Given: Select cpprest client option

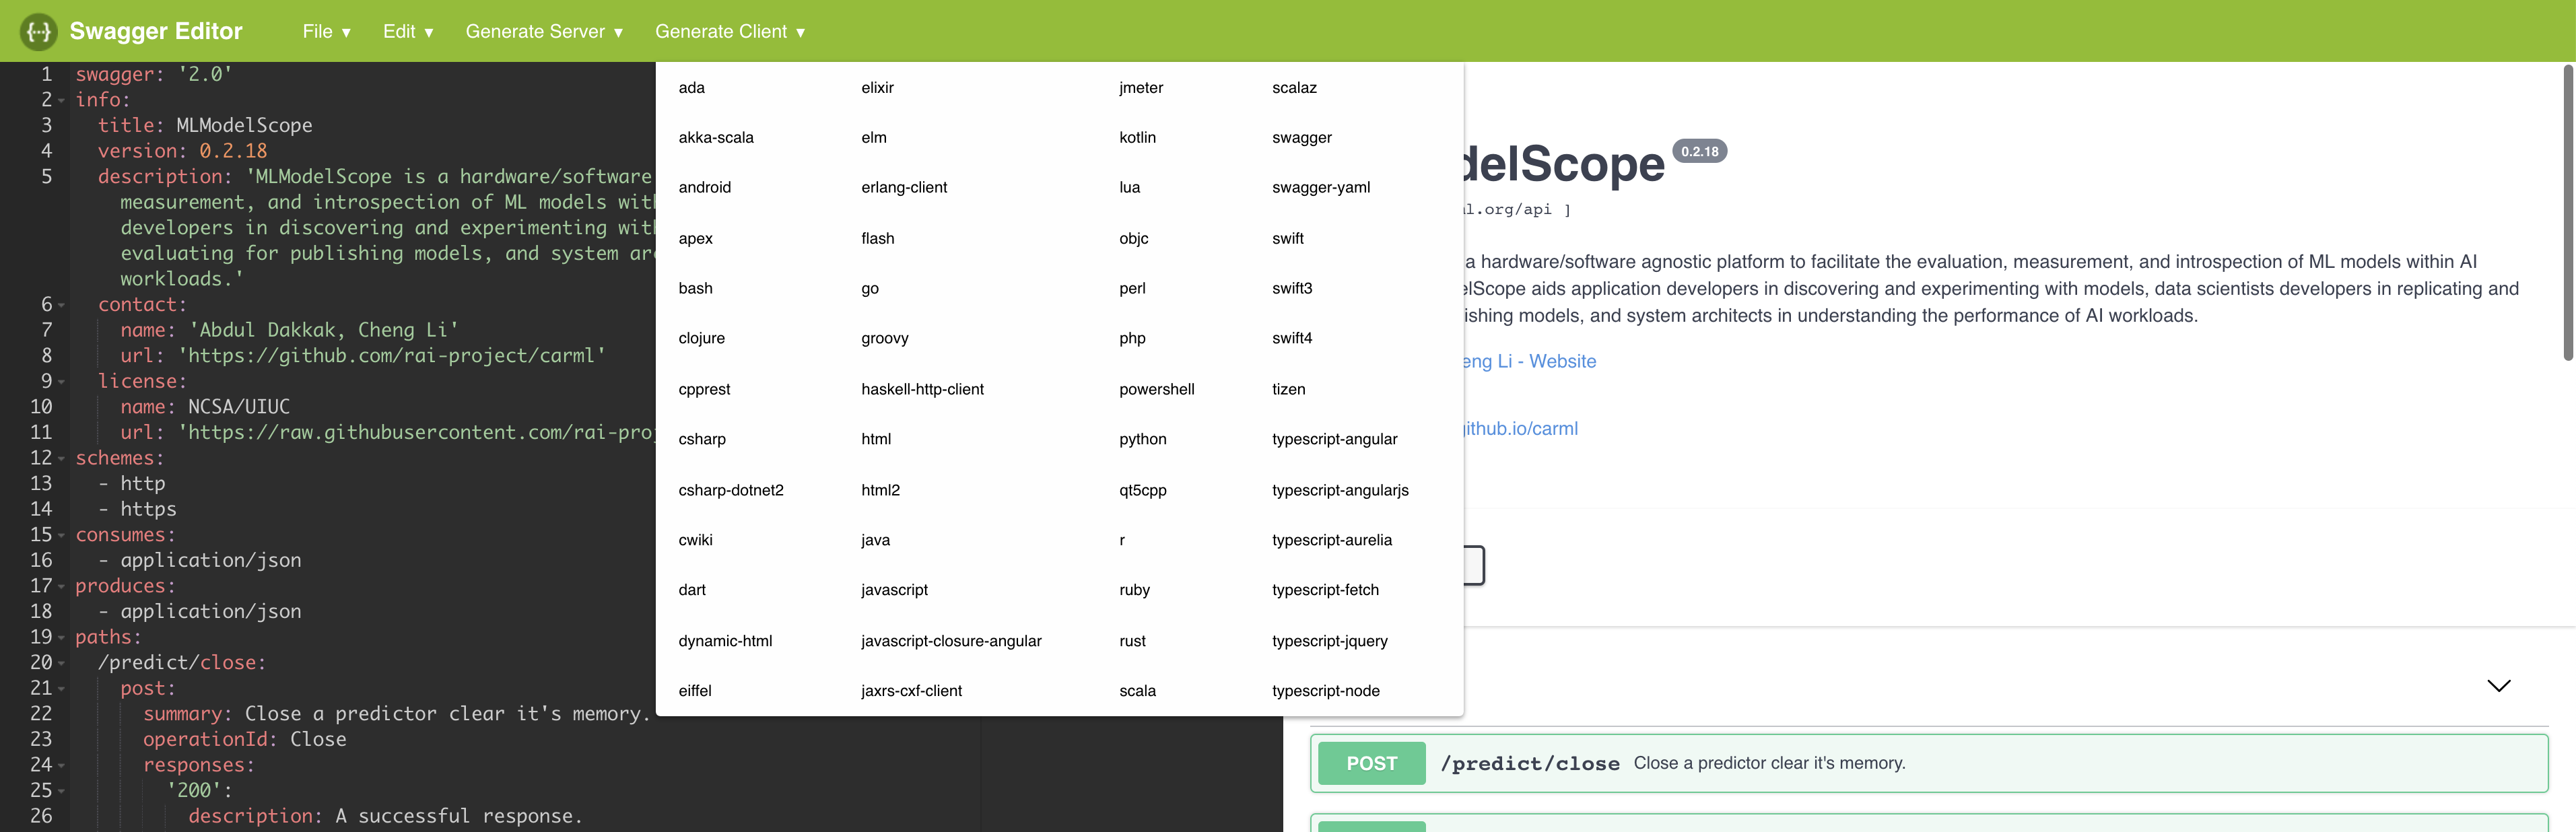Looking at the screenshot, I should click(704, 390).
